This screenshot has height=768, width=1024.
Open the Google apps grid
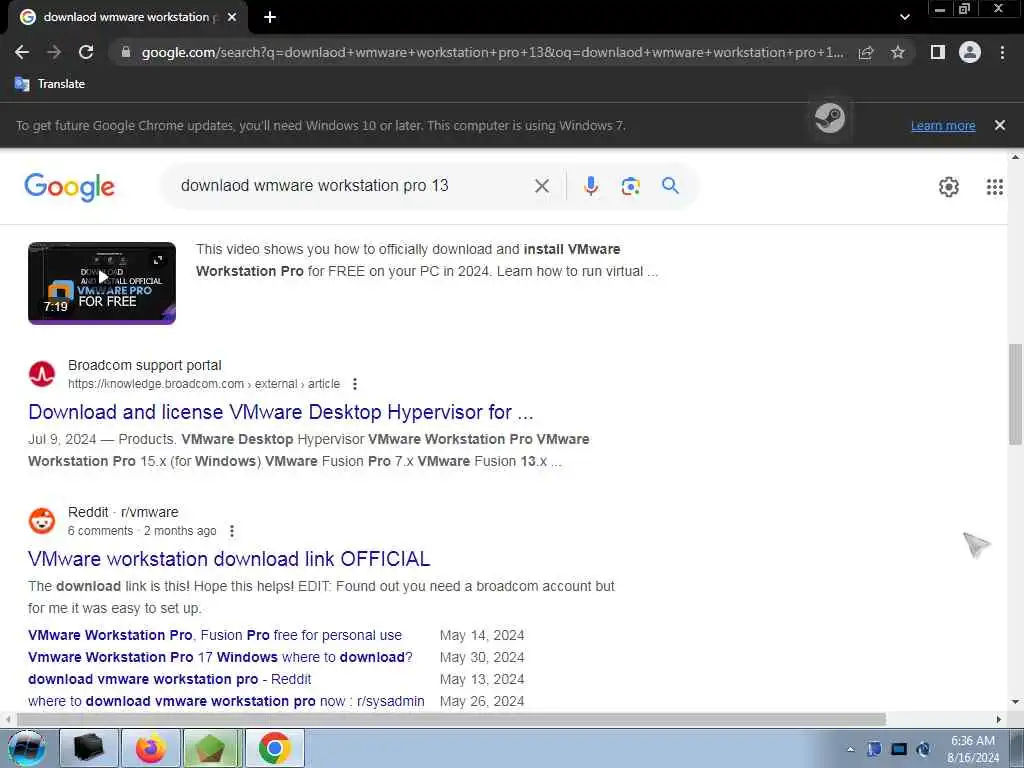click(995, 187)
